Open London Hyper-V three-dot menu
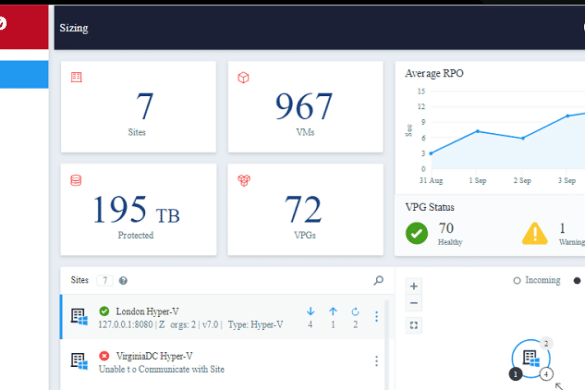Image resolution: width=585 pixels, height=390 pixels. click(376, 316)
